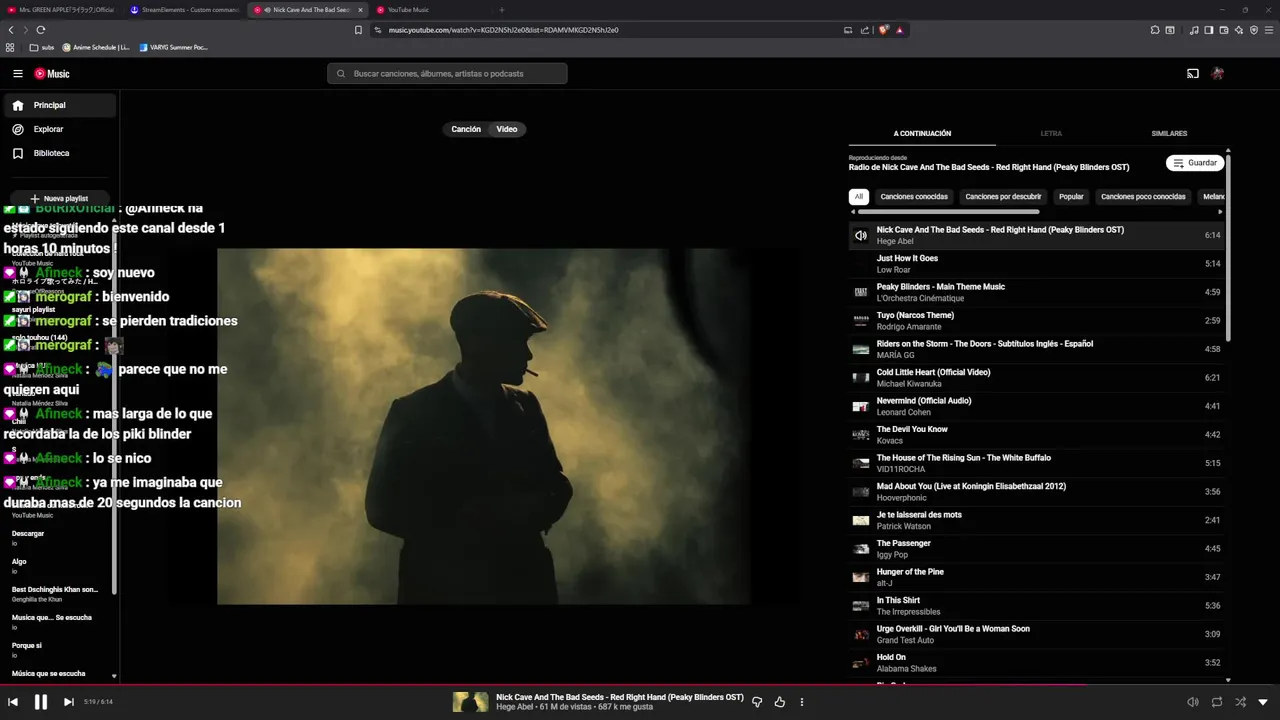Bookmark this page in address bar
Screen dimensions: 1280x720
tap(358, 30)
